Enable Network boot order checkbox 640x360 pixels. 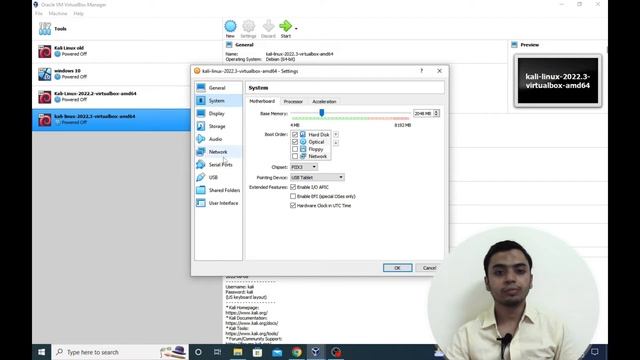(x=295, y=156)
